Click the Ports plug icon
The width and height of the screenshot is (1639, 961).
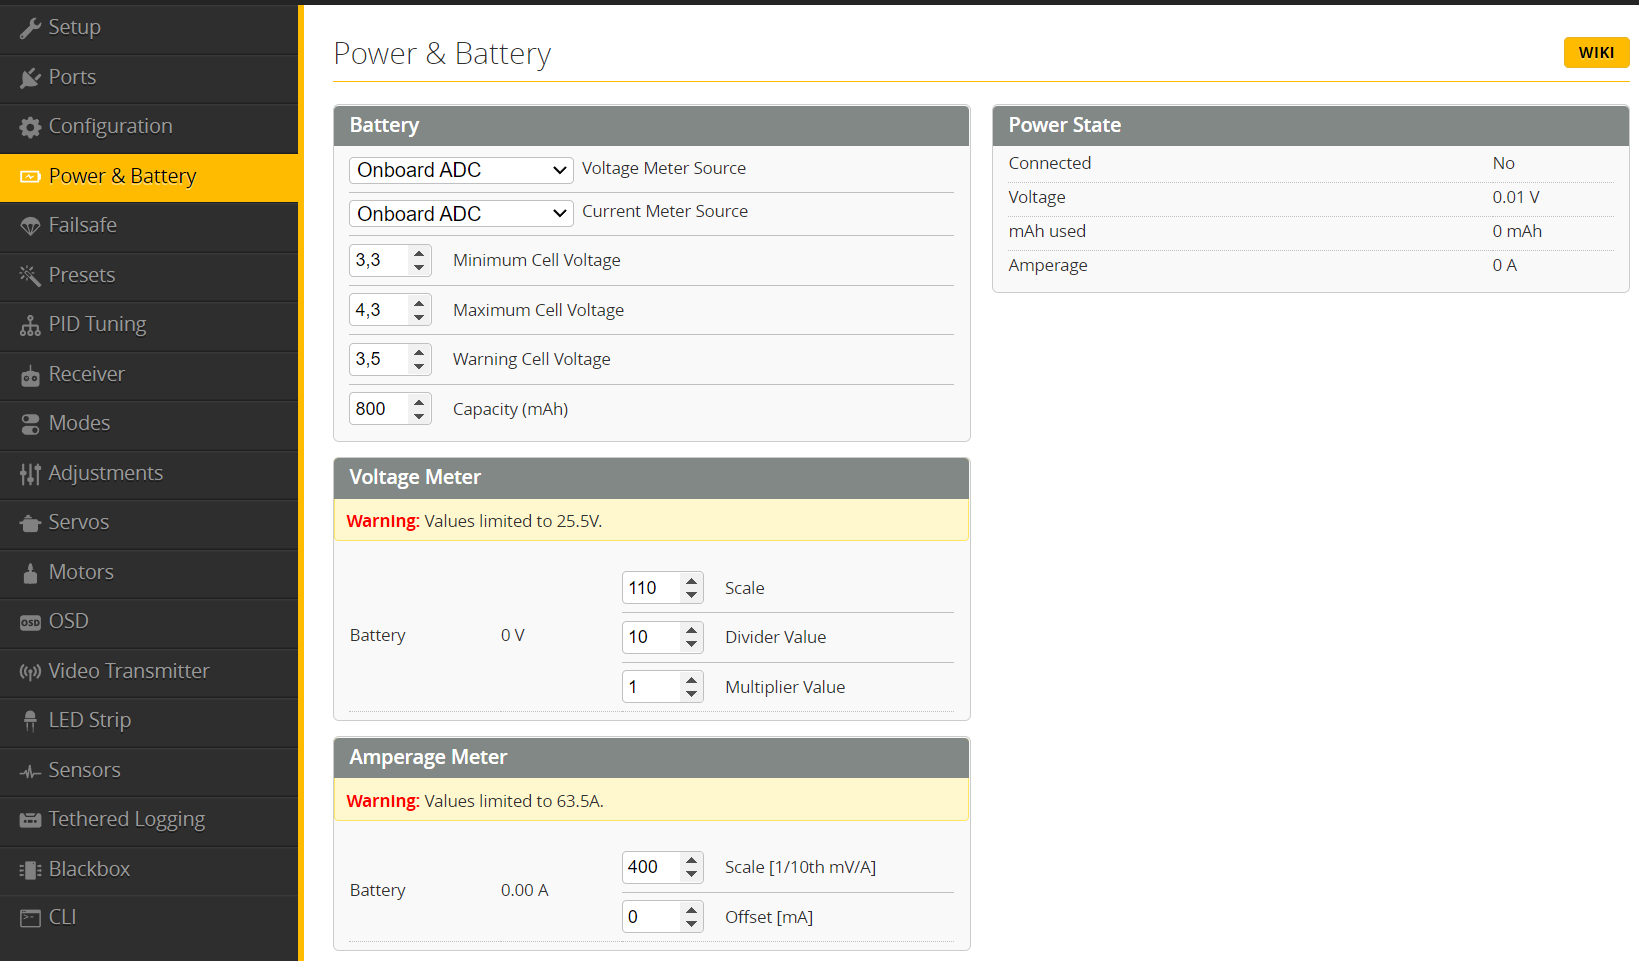tap(30, 78)
